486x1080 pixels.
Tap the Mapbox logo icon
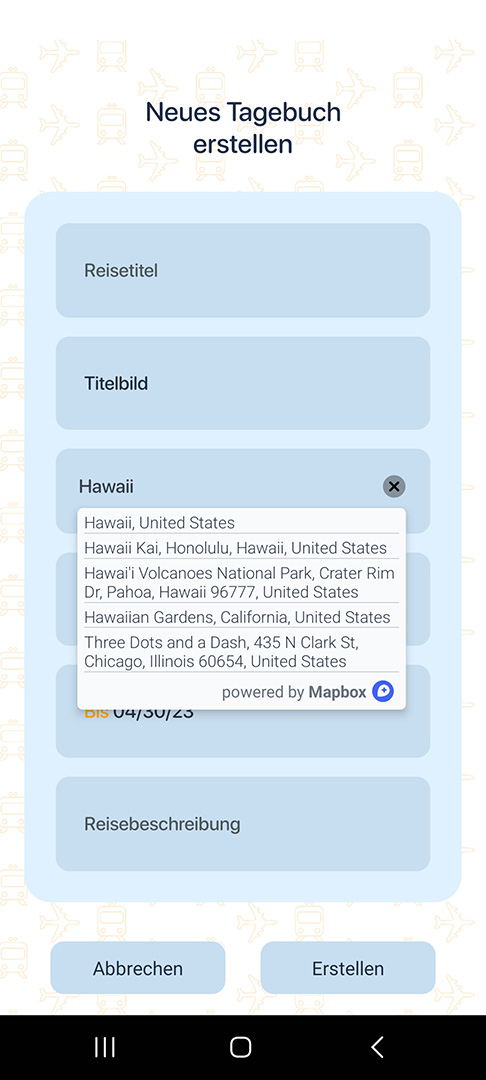tap(383, 692)
